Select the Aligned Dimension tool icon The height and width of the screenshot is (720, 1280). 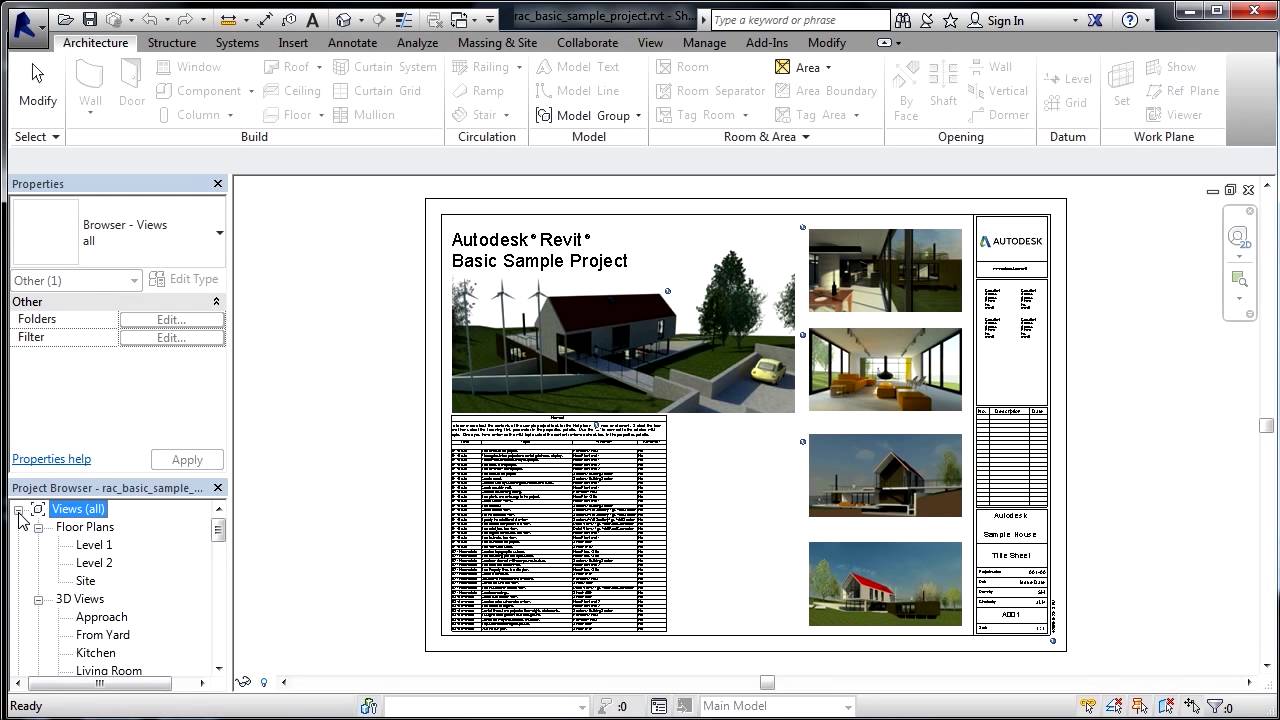(265, 20)
